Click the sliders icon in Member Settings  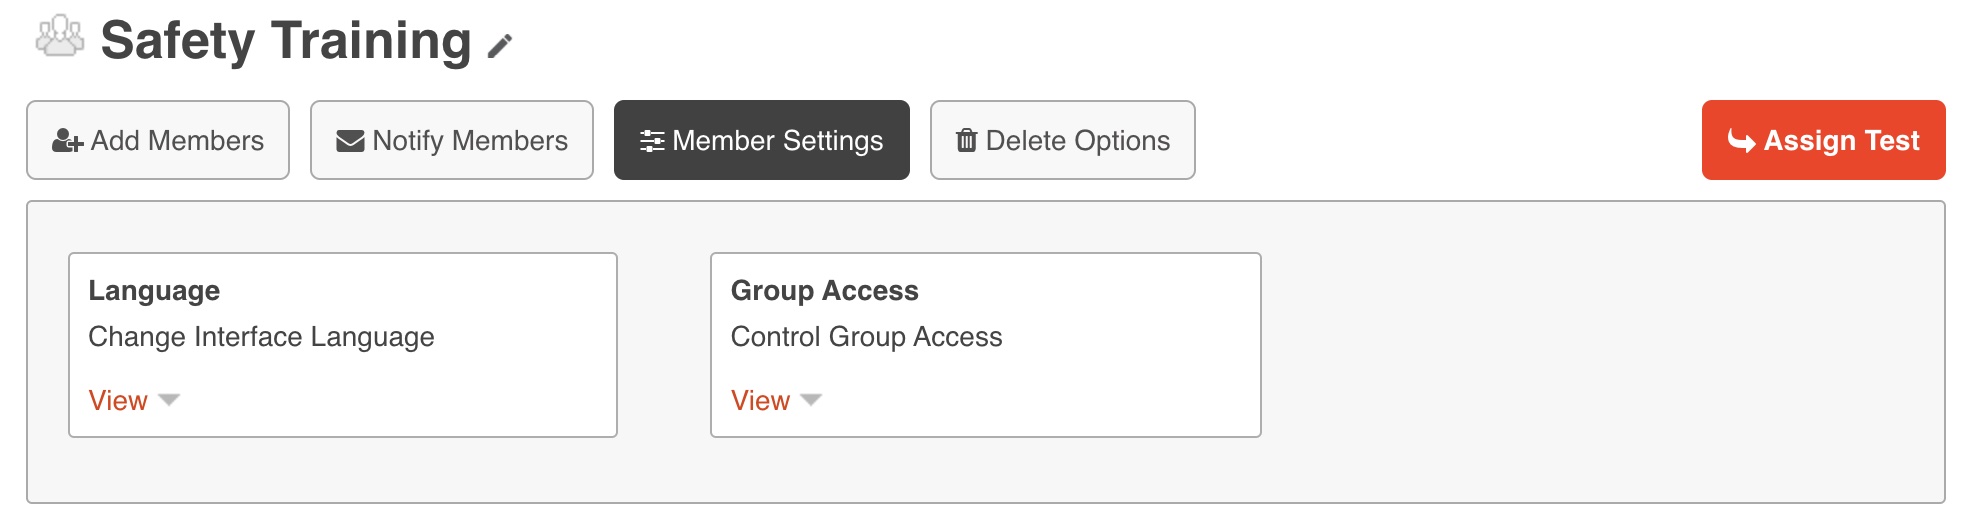(x=652, y=141)
